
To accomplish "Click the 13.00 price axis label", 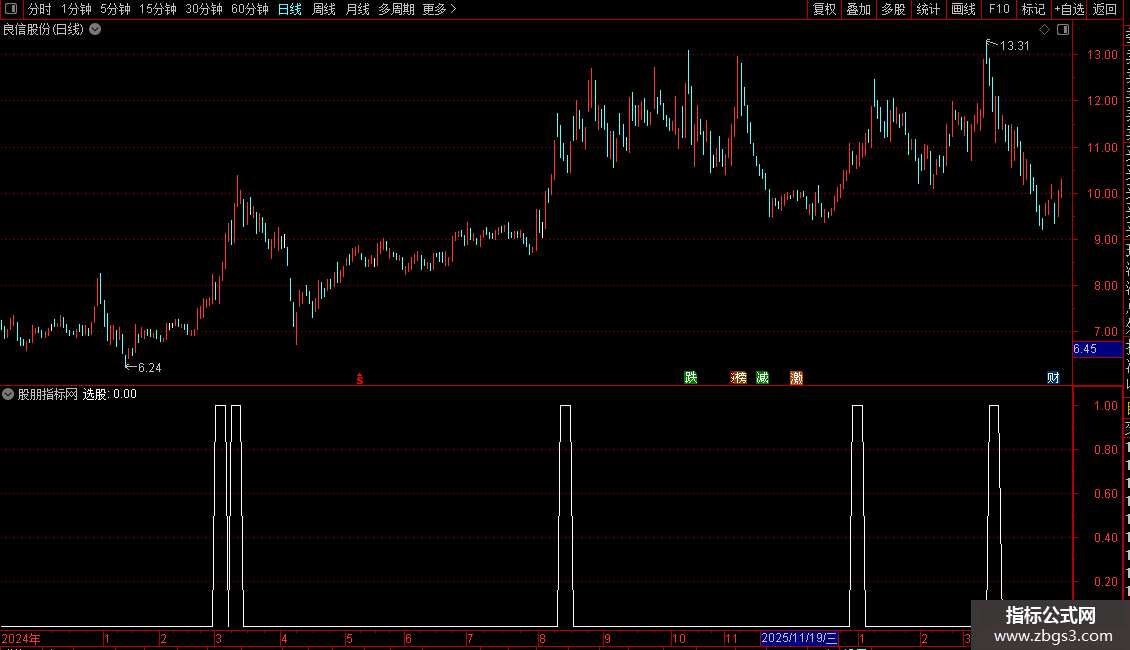I will click(x=1101, y=55).
